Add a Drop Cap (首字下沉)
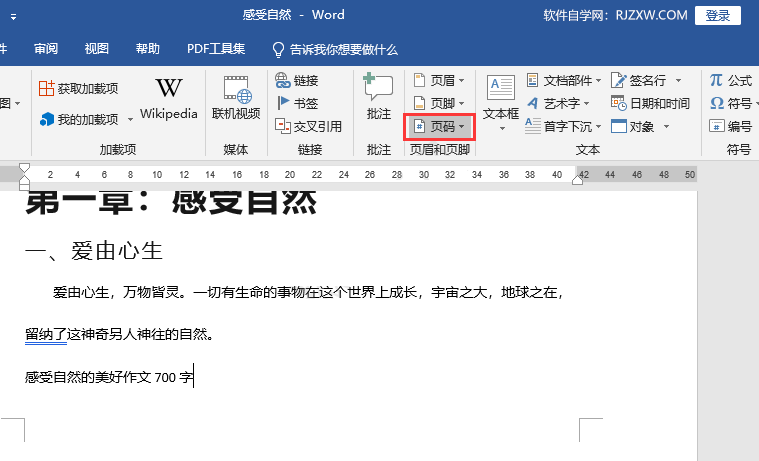The image size is (759, 461). point(563,126)
